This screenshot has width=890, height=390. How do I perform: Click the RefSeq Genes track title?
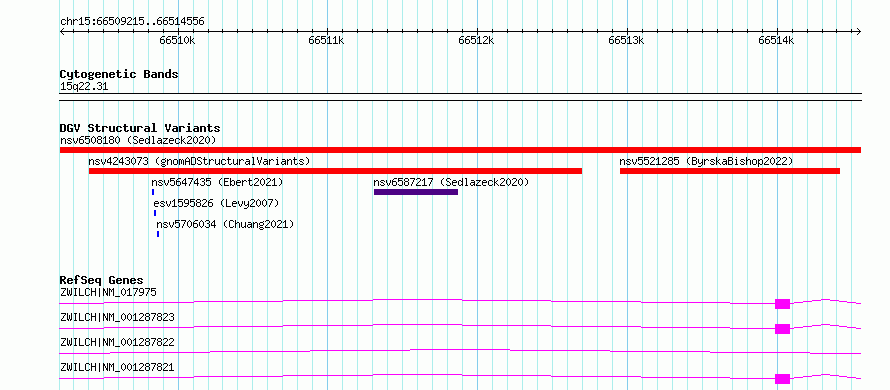coord(102,280)
